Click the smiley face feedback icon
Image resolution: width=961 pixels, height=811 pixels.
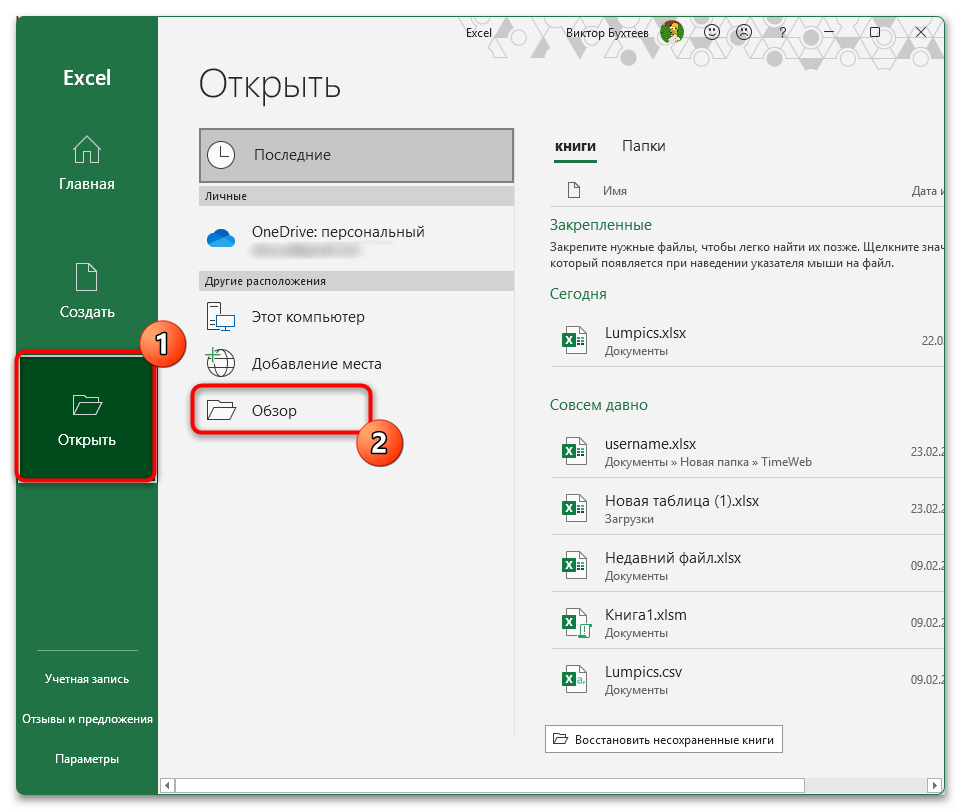click(x=712, y=32)
